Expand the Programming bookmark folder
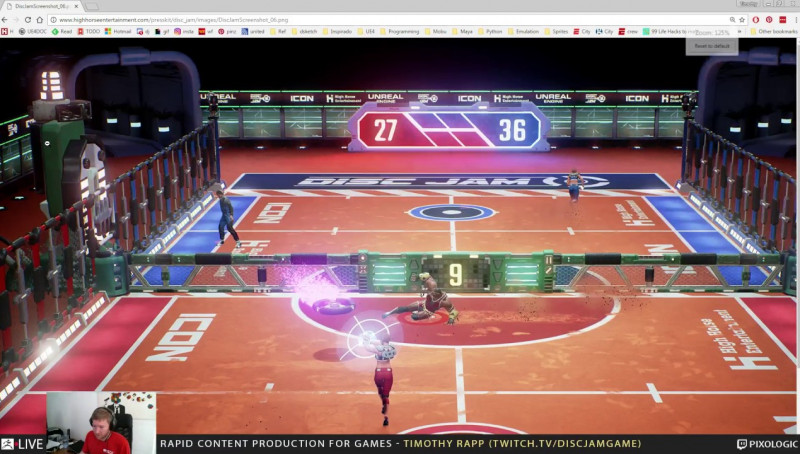This screenshot has width=800, height=454. coord(399,32)
